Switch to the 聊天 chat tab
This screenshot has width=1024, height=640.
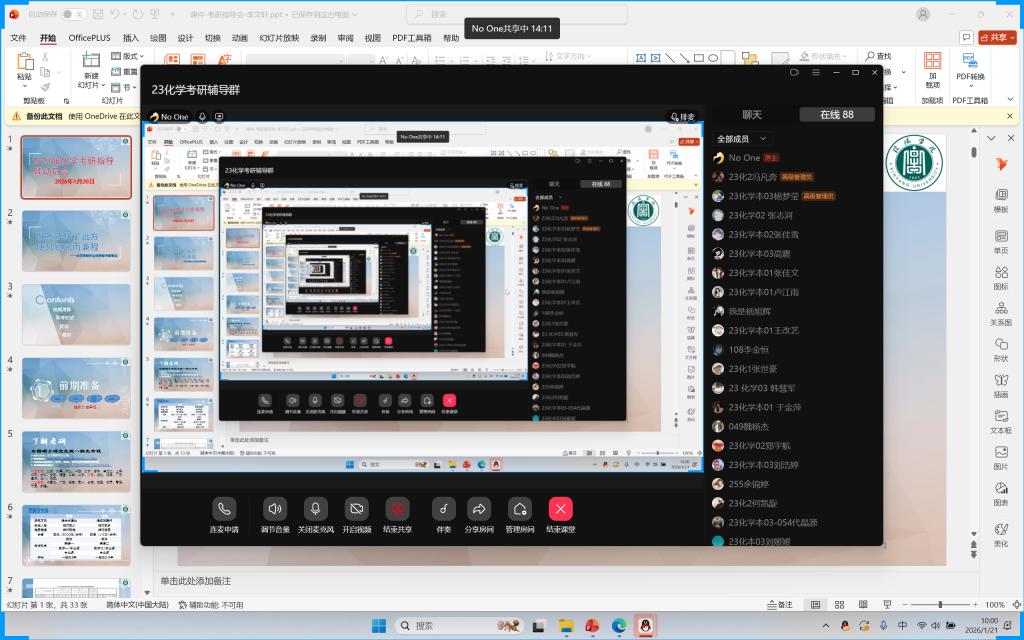[752, 115]
